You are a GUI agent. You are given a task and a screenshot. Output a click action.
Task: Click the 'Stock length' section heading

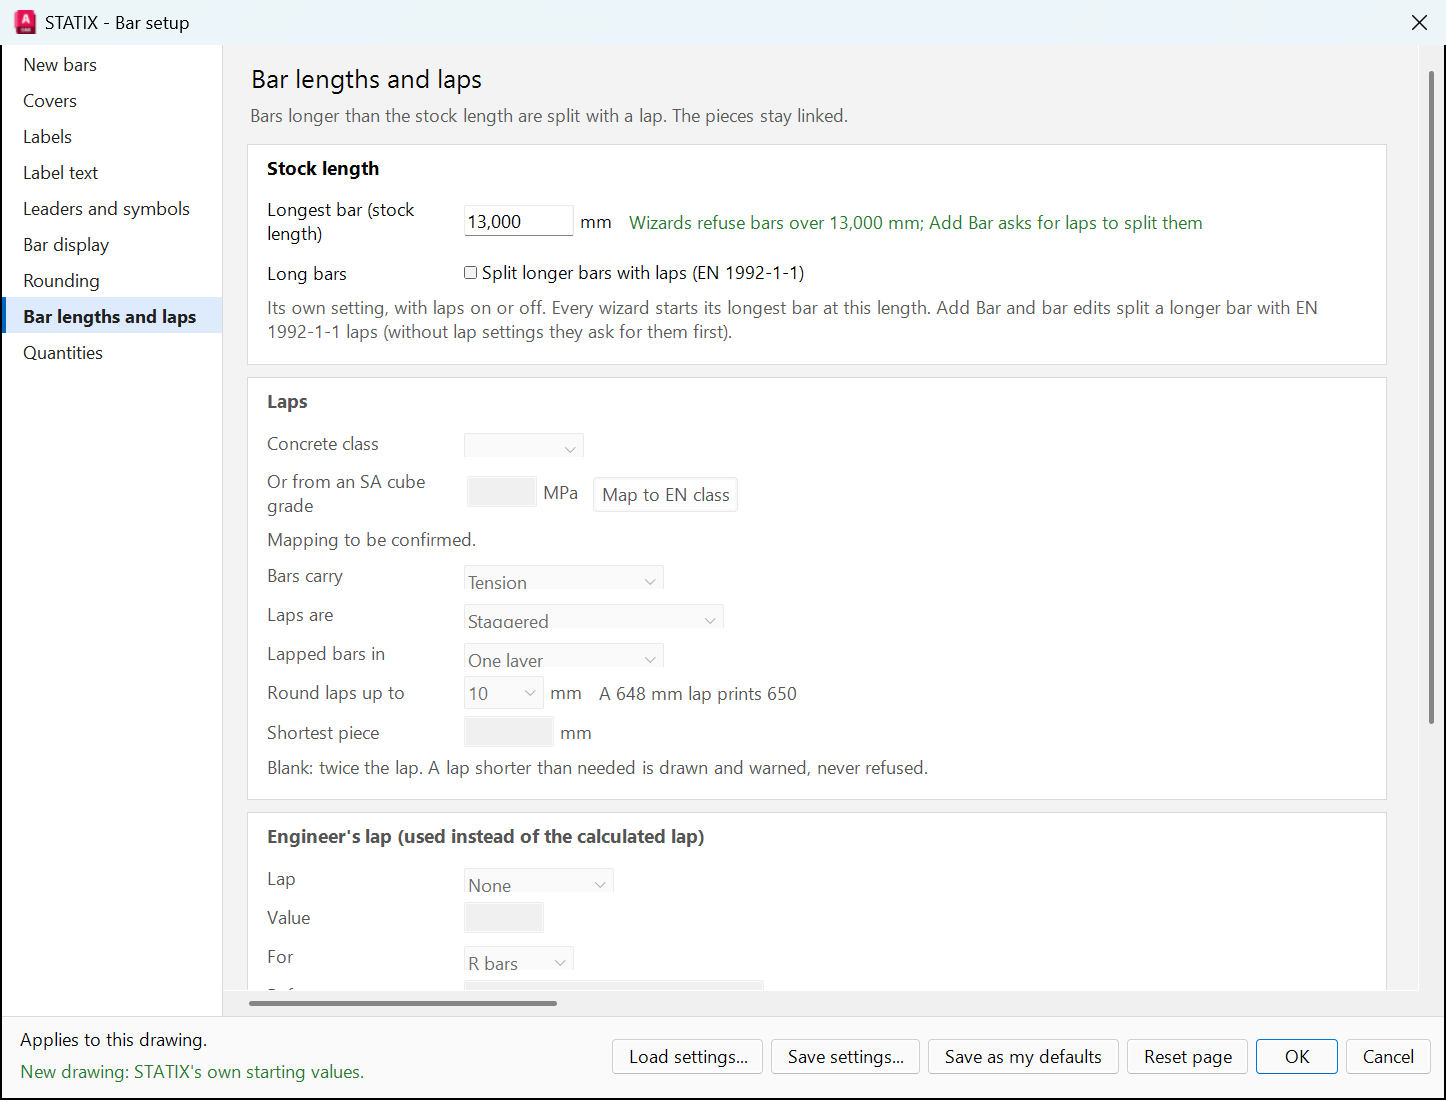(323, 169)
